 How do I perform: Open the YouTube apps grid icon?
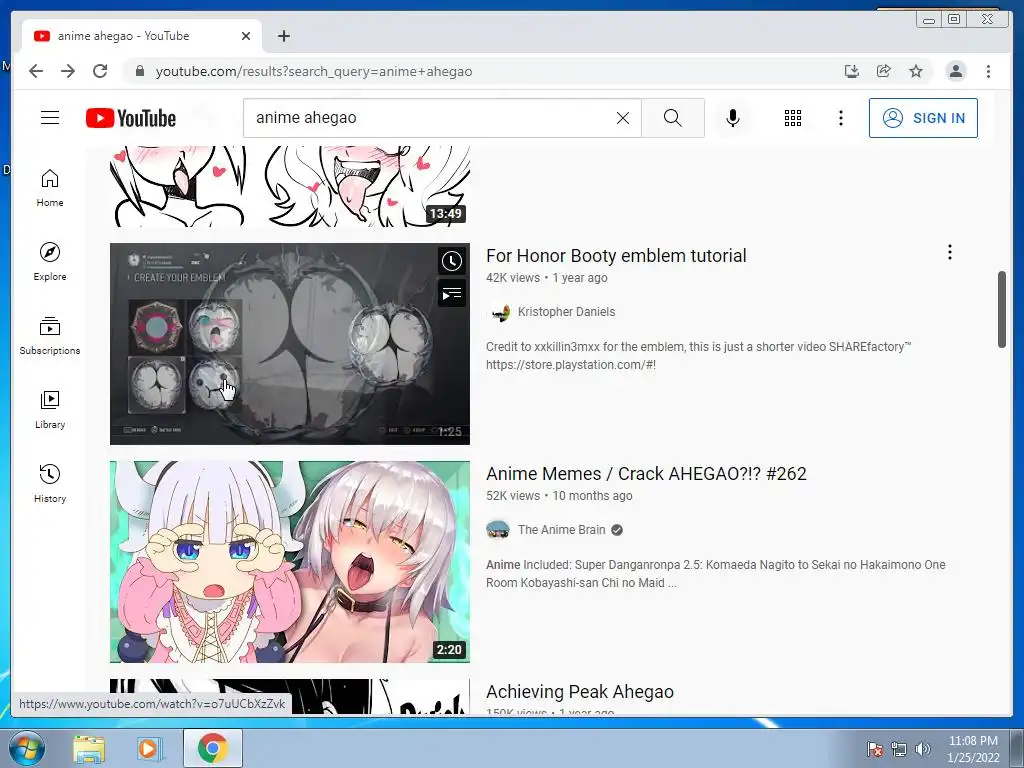point(793,118)
